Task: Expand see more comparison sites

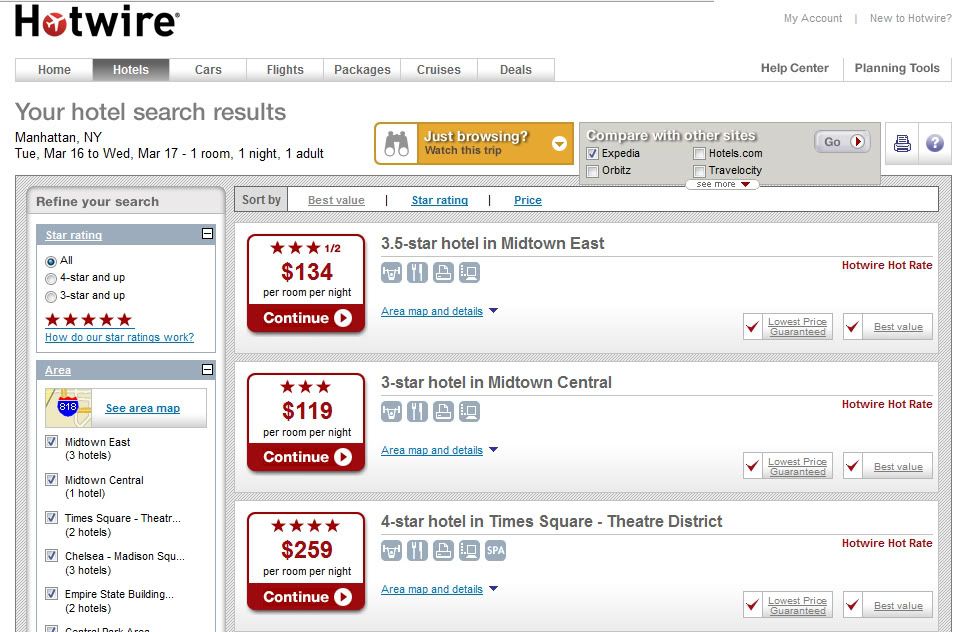Action: click(722, 184)
